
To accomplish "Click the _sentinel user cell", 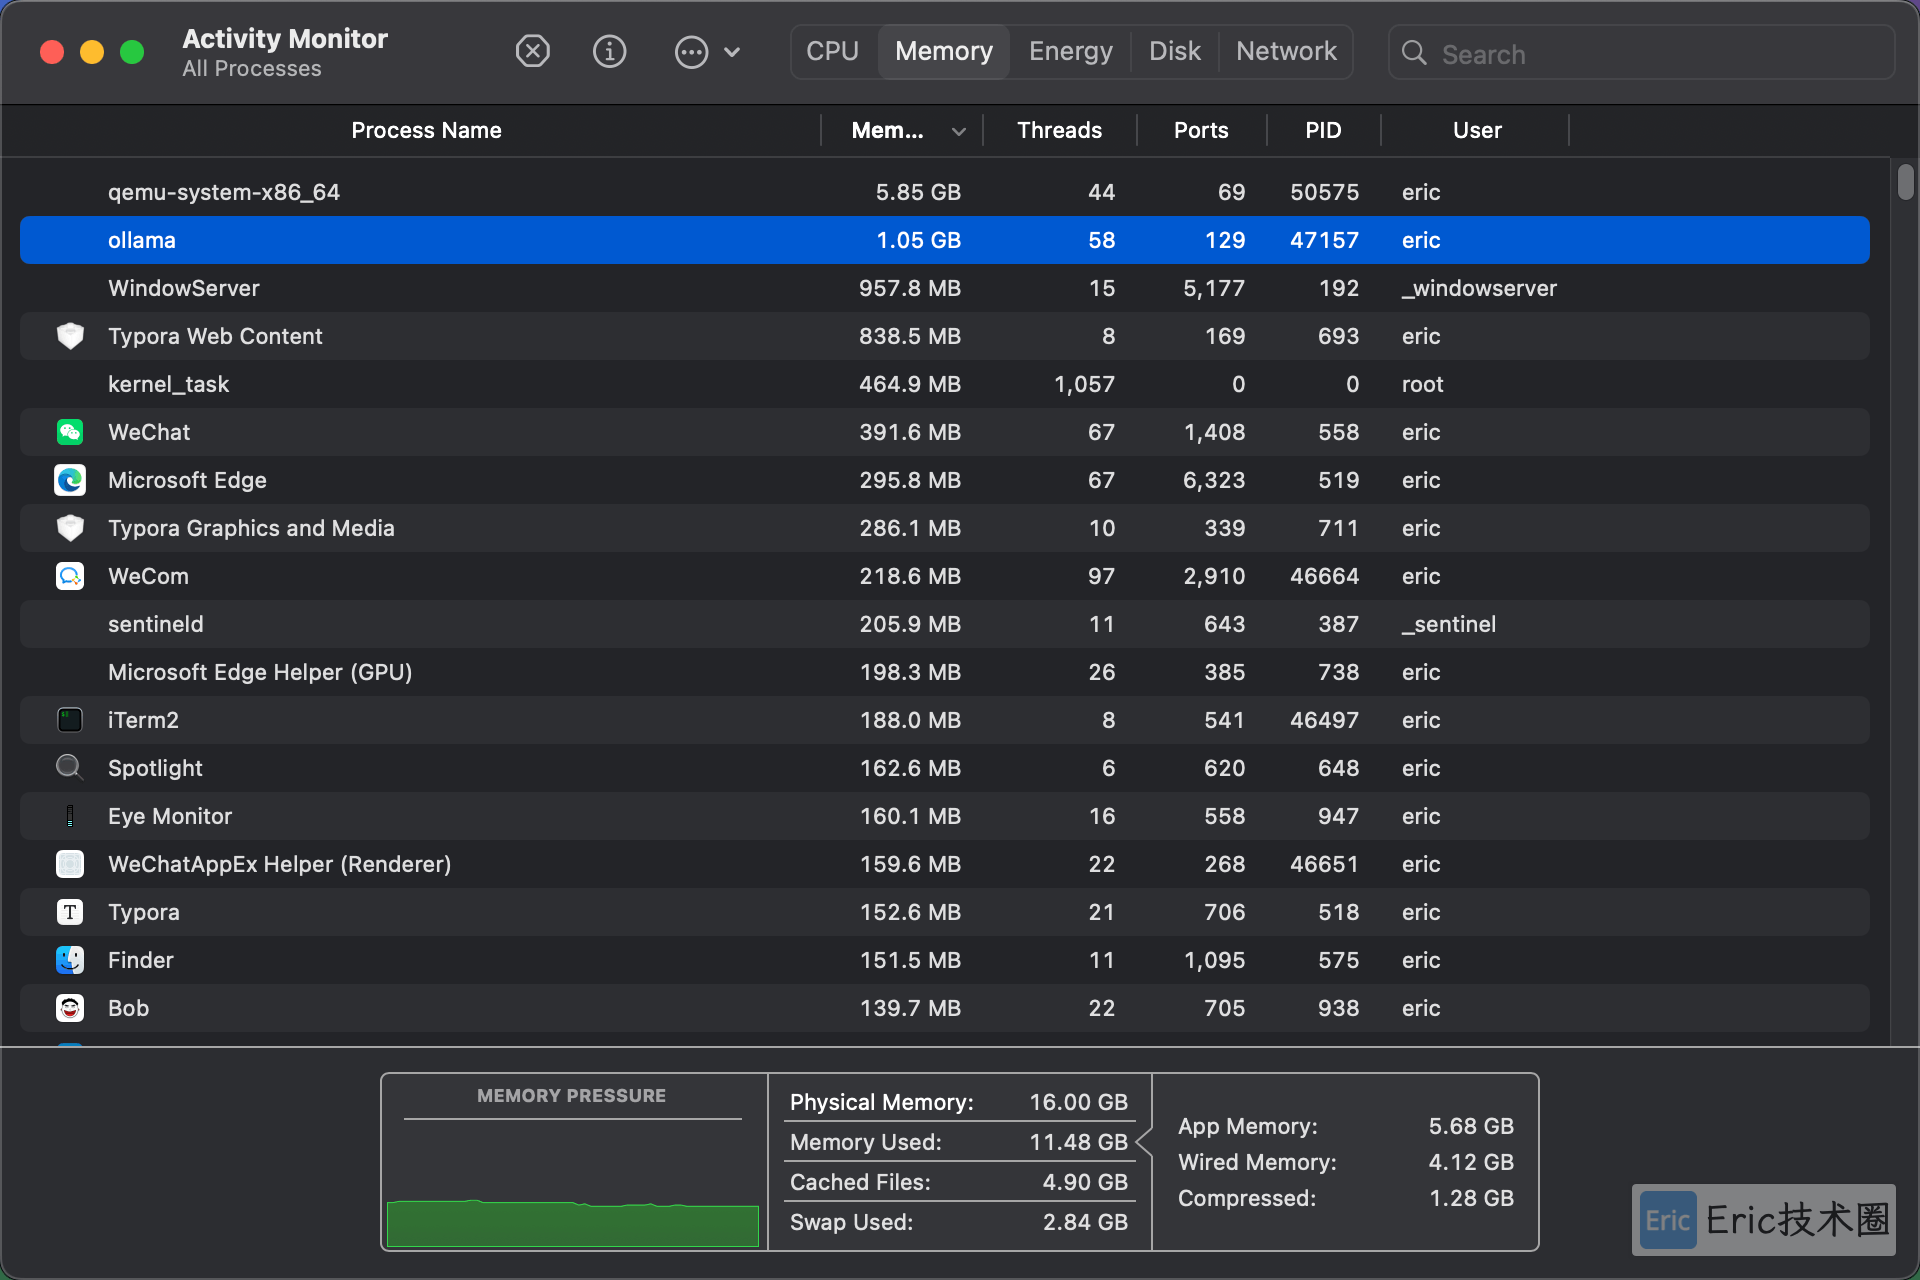I will pos(1448,624).
